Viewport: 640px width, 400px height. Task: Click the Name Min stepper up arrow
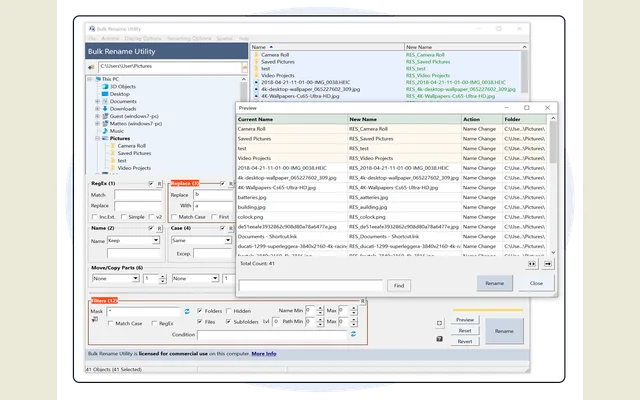pyautogui.click(x=320, y=308)
